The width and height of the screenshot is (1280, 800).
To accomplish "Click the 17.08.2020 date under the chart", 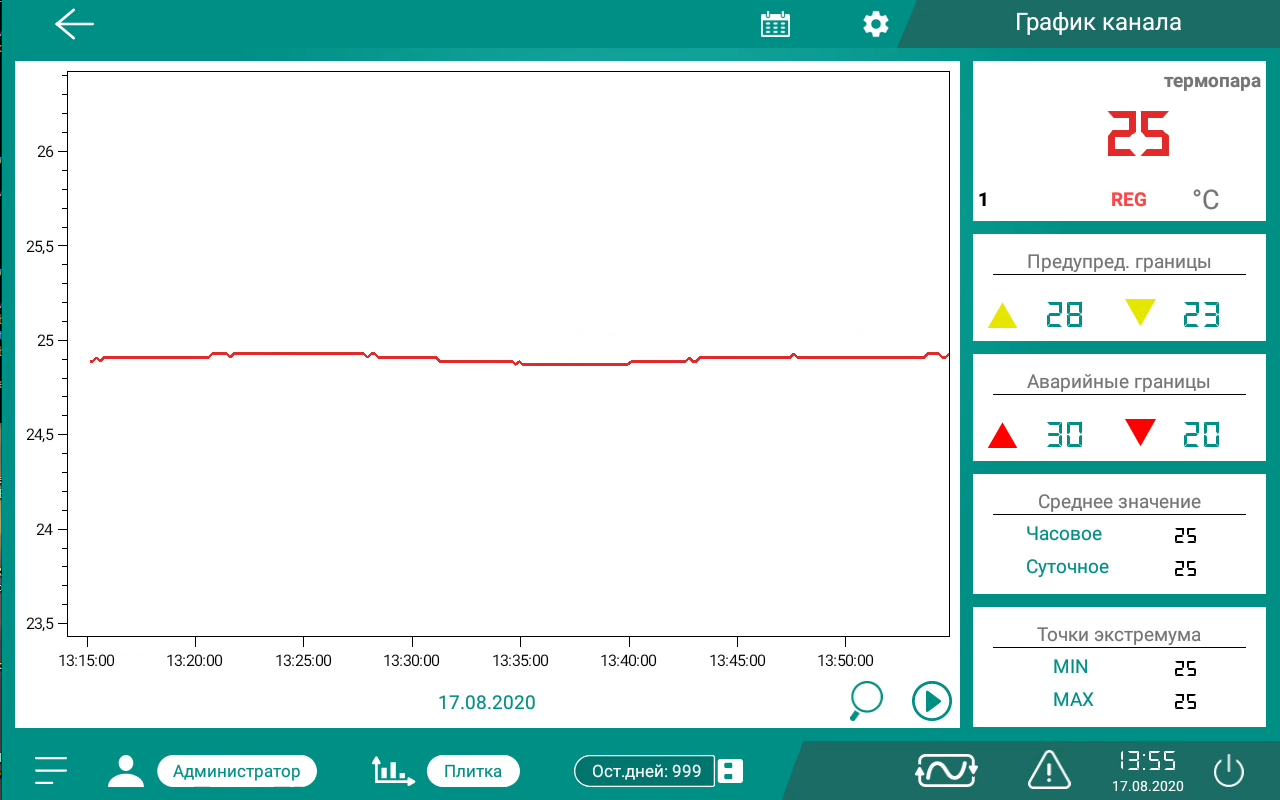I will (487, 703).
